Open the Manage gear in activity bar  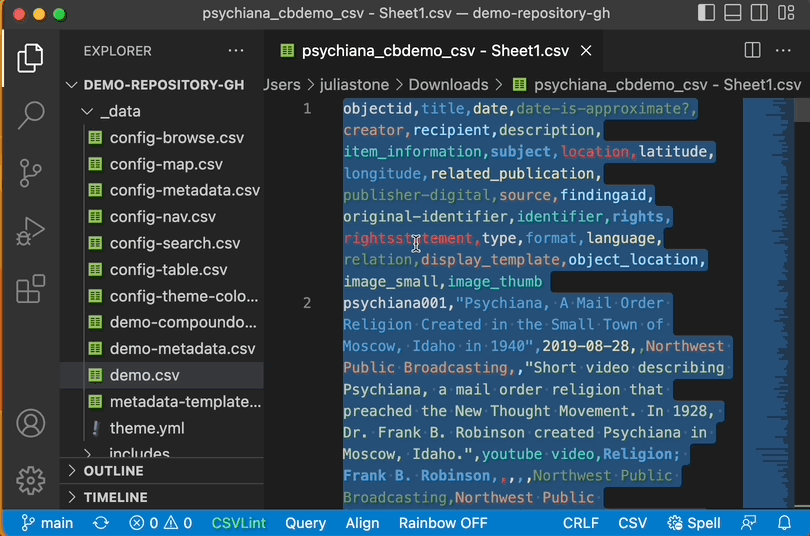[x=30, y=481]
